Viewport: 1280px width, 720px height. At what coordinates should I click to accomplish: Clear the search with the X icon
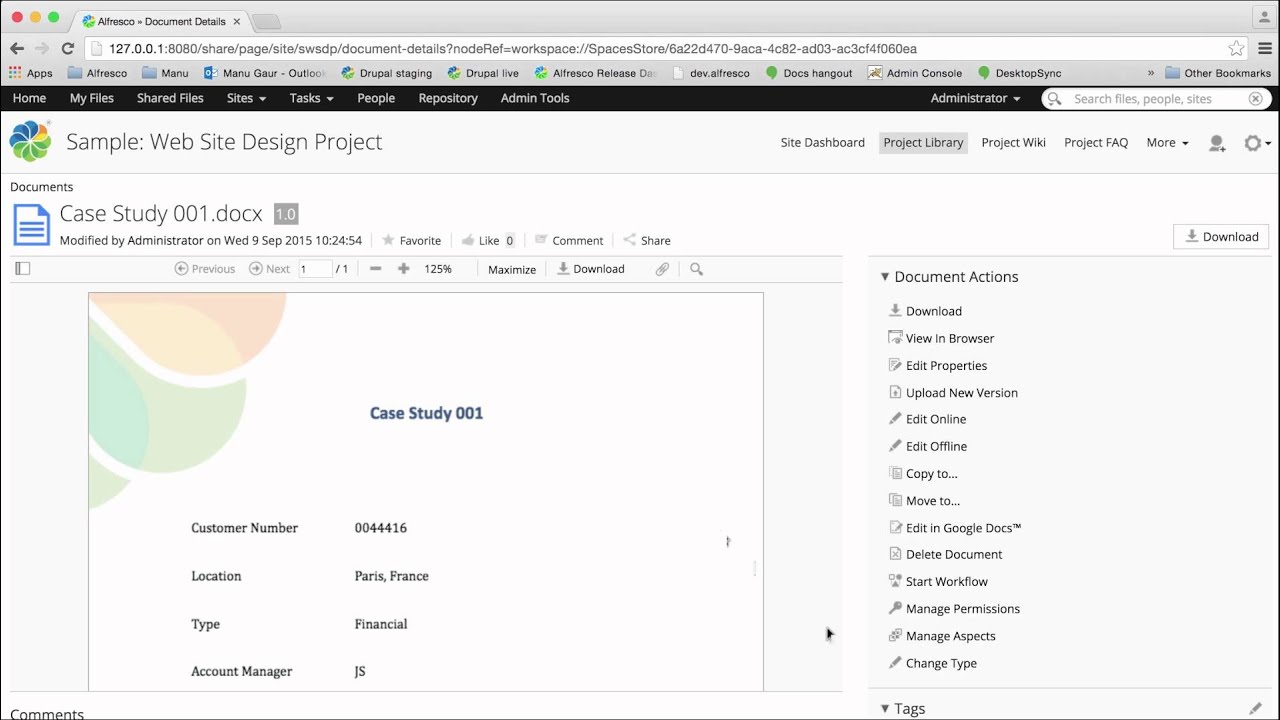[1256, 99]
